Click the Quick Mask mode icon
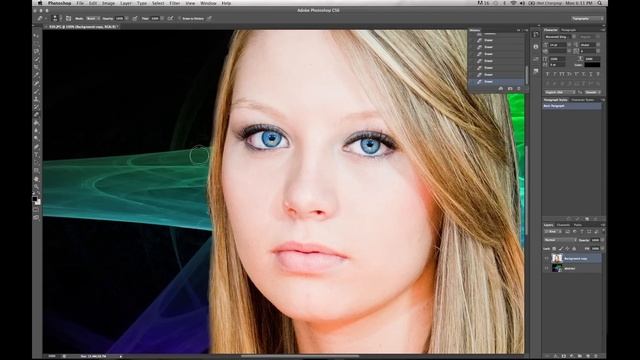Image resolution: width=640 pixels, height=360 pixels. point(36,209)
